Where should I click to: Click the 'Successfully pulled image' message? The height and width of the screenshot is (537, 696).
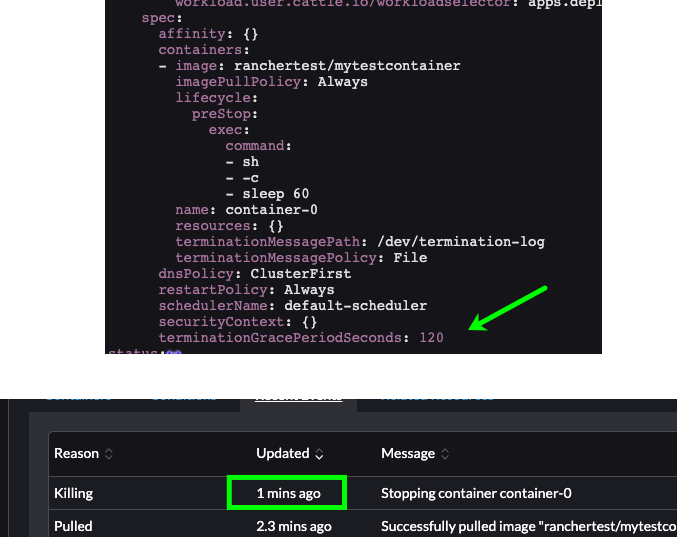529,526
